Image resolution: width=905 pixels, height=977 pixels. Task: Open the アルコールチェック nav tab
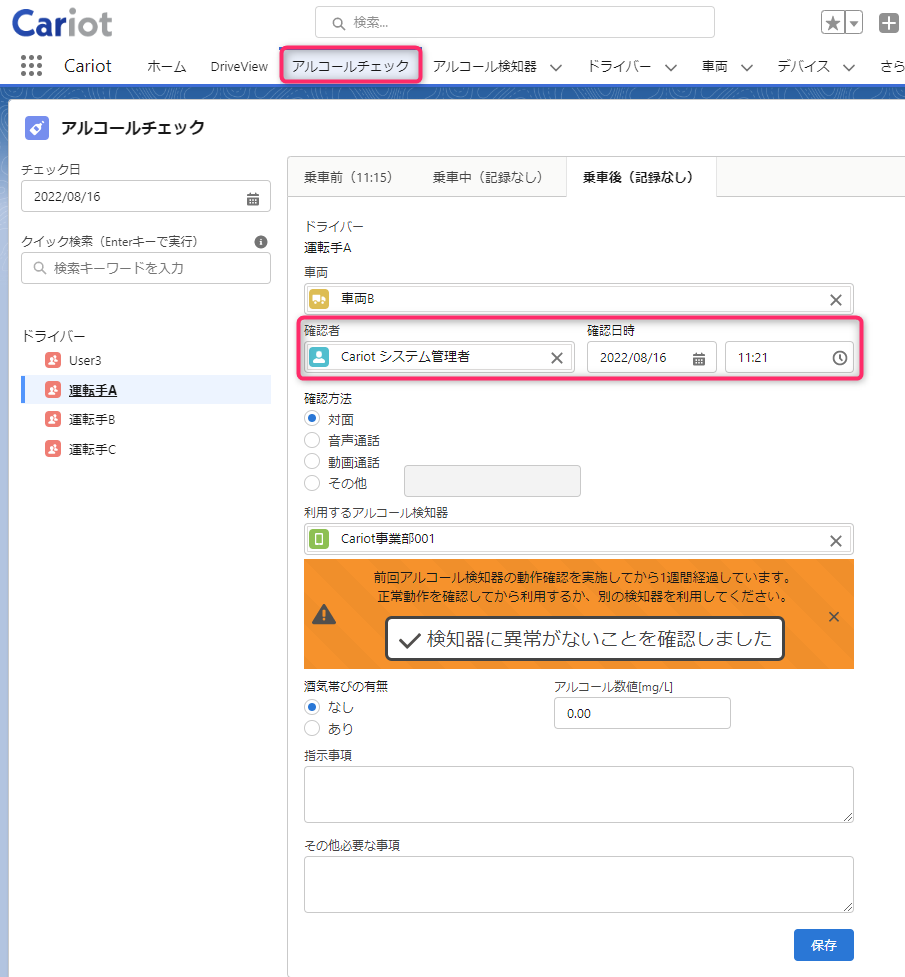(x=351, y=65)
